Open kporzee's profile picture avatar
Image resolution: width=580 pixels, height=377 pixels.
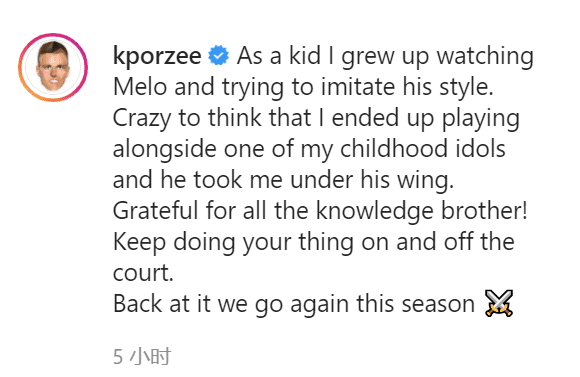[53, 67]
